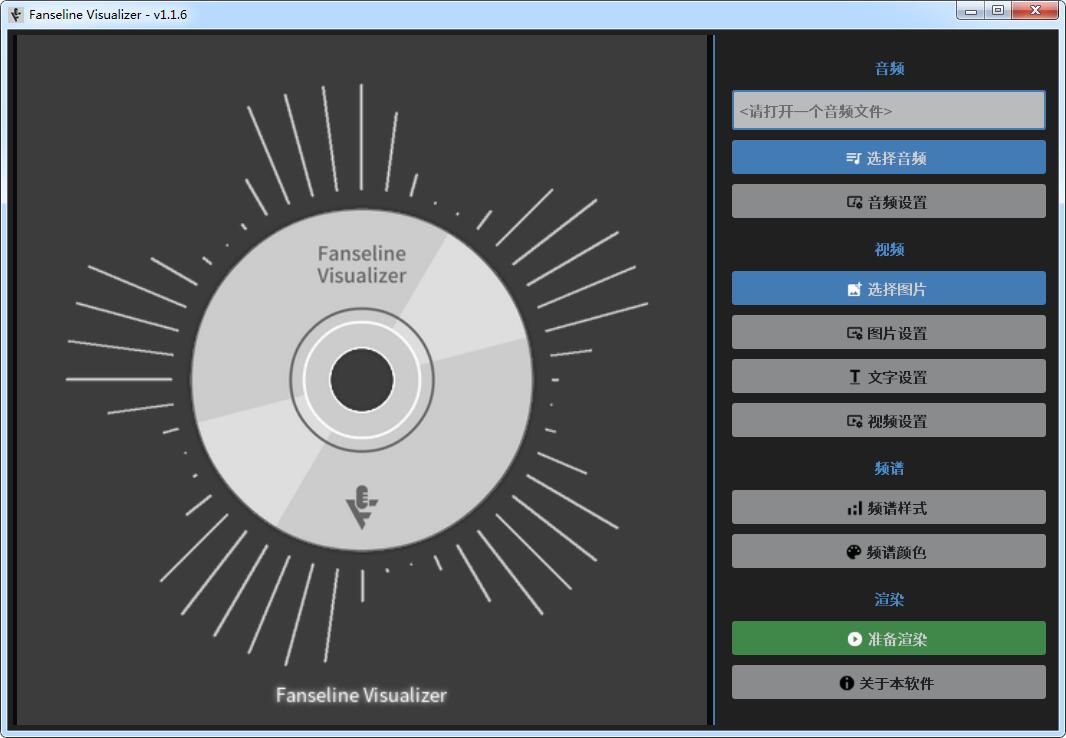Open 关于本软件 about dialog
This screenshot has width=1066, height=738.
coord(889,683)
